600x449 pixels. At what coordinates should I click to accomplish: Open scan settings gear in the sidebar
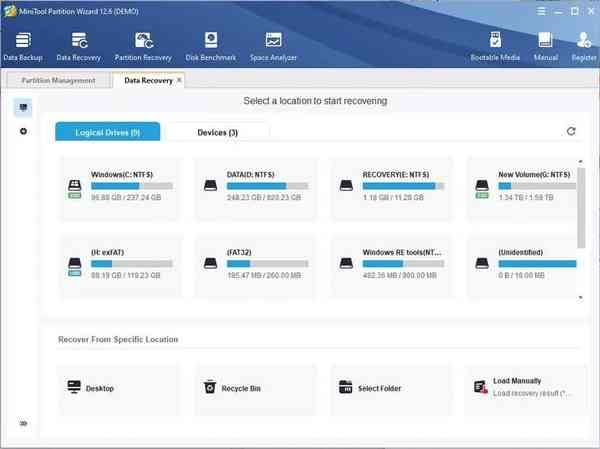coord(23,131)
